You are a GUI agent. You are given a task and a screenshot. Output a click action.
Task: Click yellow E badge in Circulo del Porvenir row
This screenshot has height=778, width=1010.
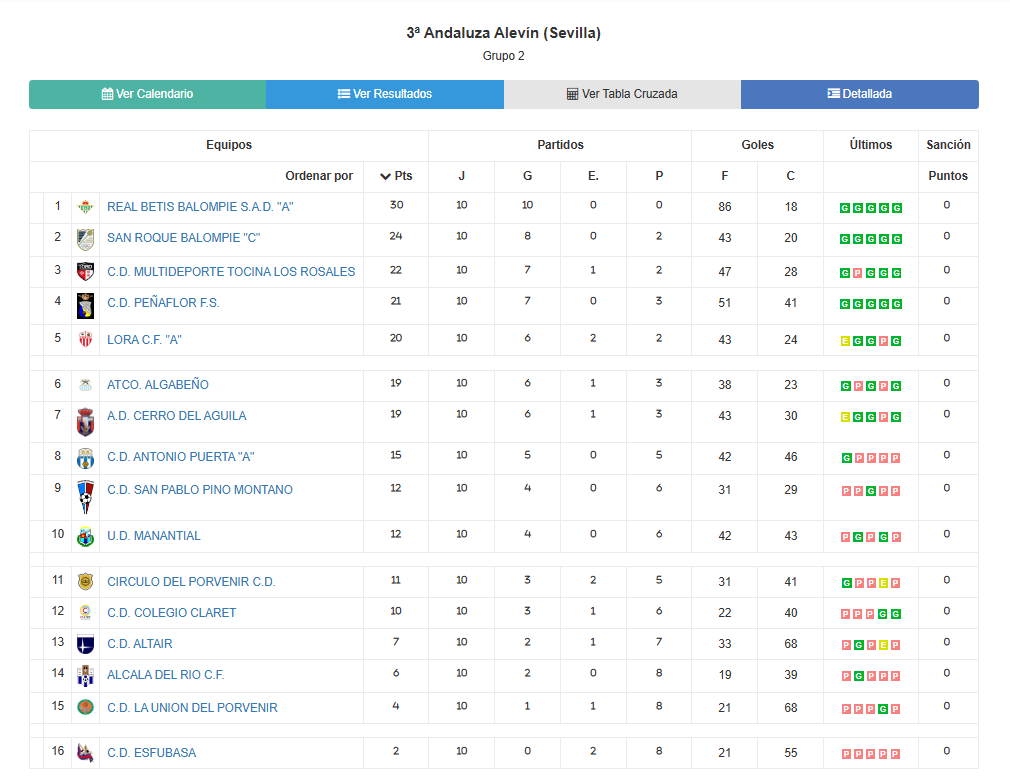click(883, 584)
